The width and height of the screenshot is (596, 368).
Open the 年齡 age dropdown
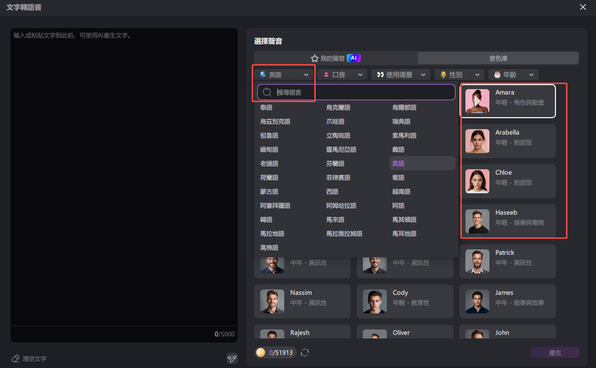[514, 75]
